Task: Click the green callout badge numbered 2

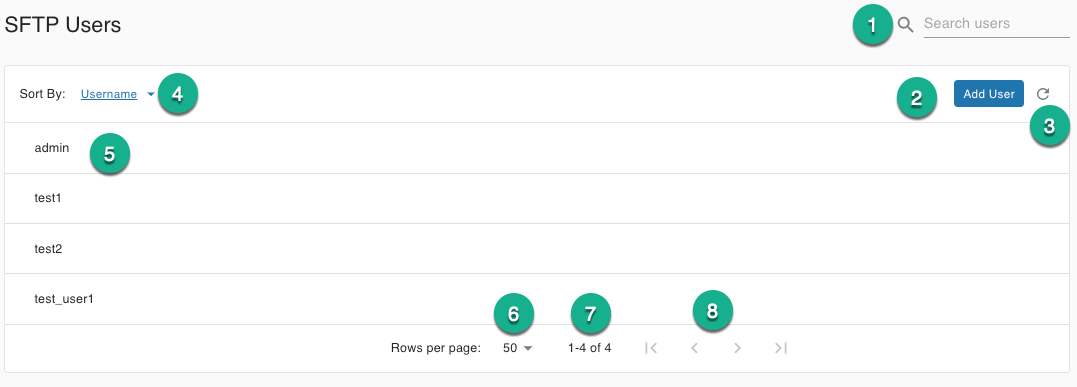Action: click(916, 98)
